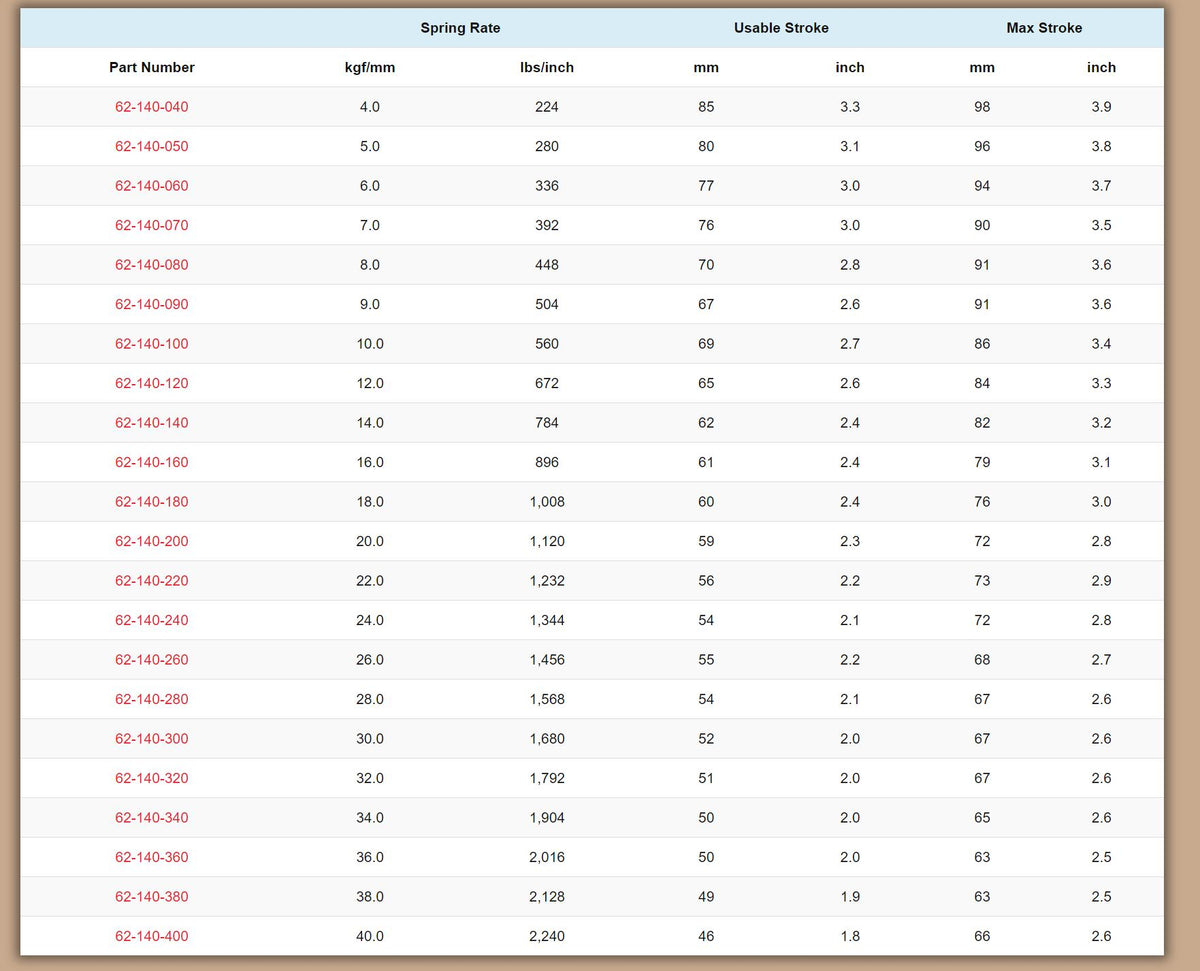Click the 62-140-050 part link
1200x971 pixels.
click(151, 146)
